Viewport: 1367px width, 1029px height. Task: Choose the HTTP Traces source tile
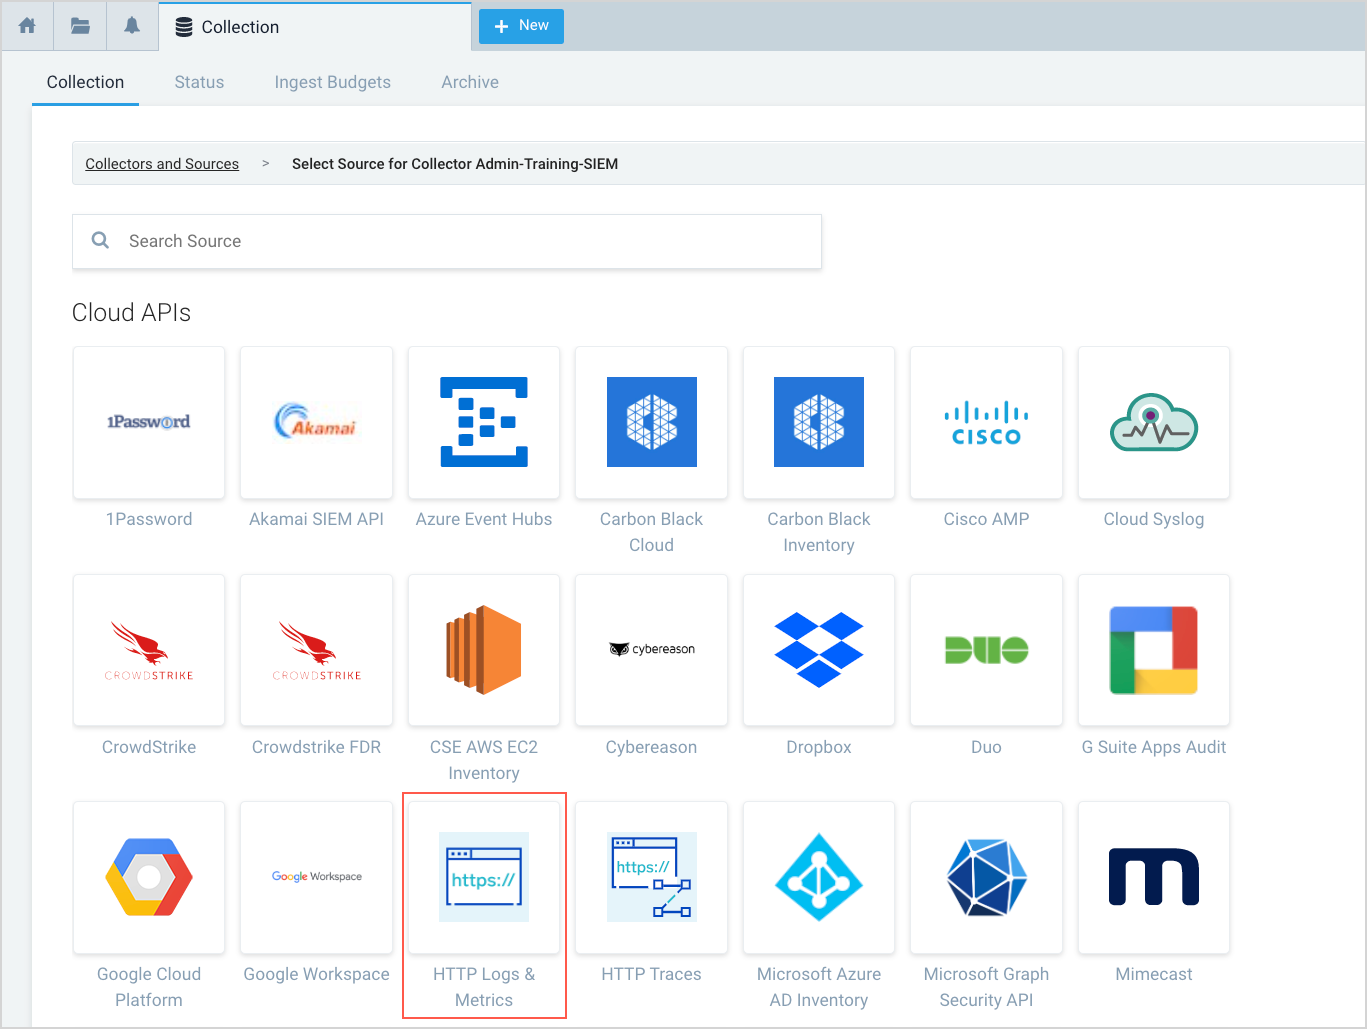coord(651,877)
